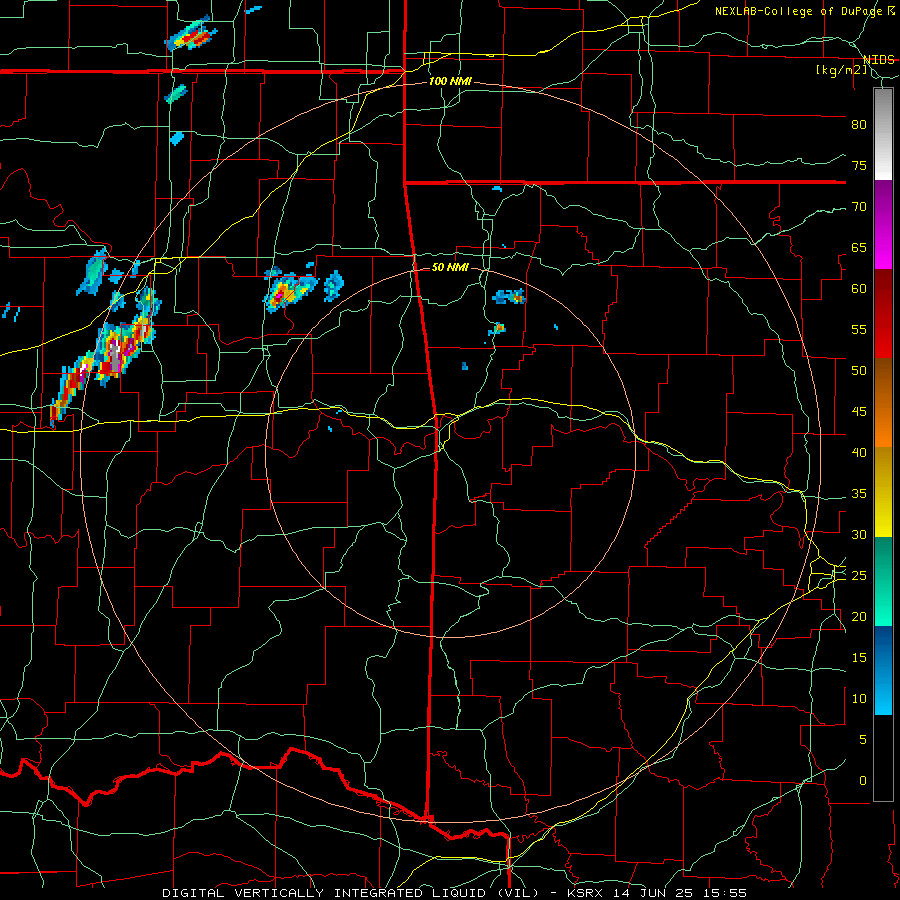This screenshot has height=900, width=900.
Task: Click the scale value 55
Action: pos(859,329)
